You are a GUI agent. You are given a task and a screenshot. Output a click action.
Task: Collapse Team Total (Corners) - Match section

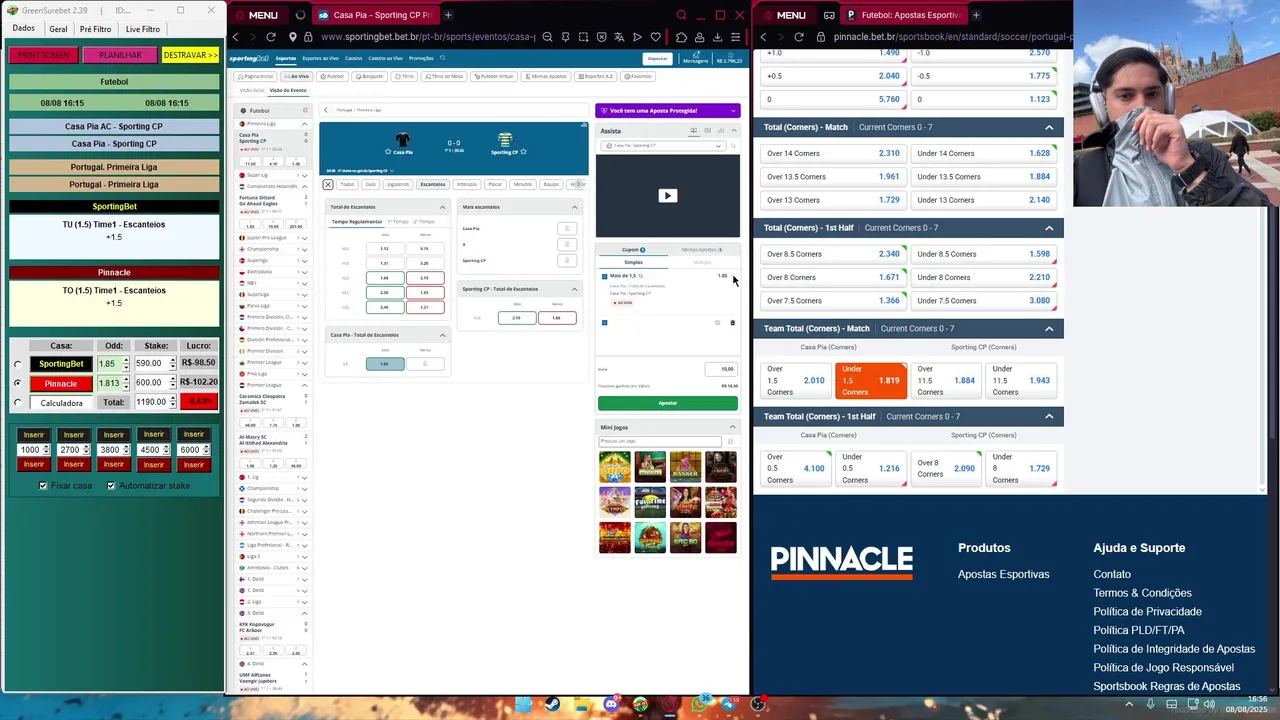click(1049, 328)
